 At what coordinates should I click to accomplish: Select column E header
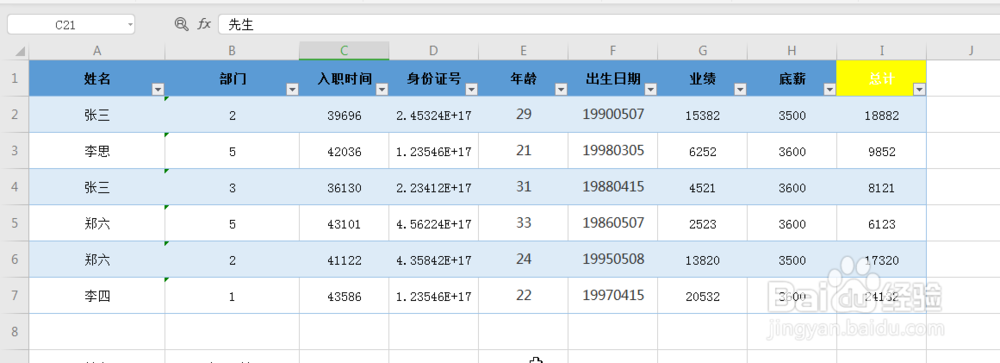pyautogui.click(x=524, y=51)
